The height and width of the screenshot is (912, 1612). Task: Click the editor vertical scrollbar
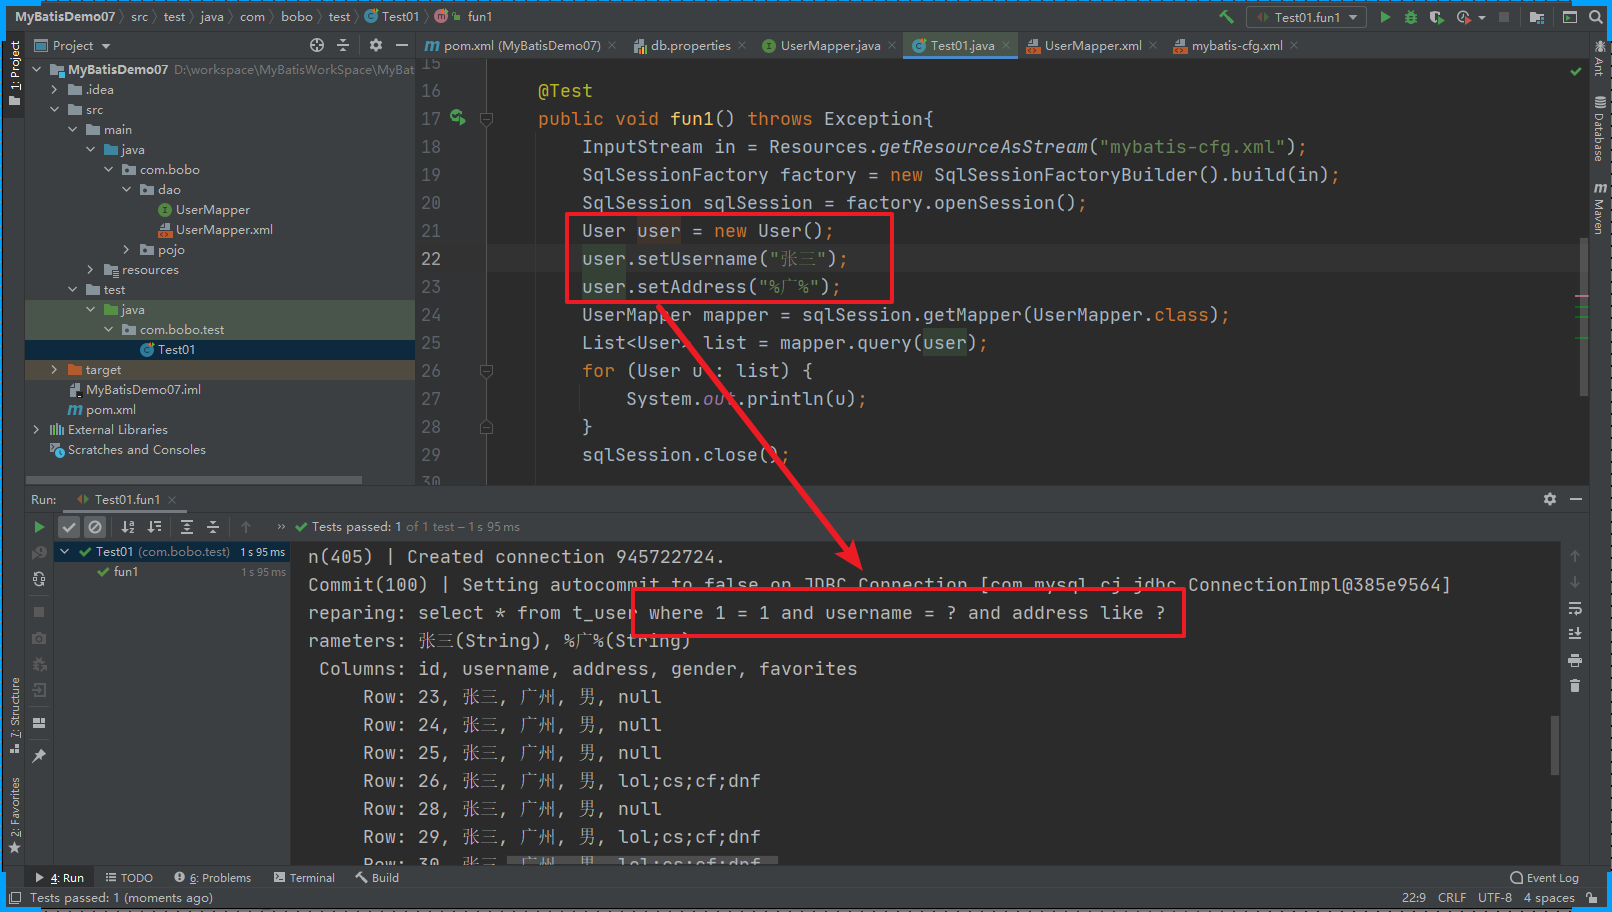pos(1583,317)
